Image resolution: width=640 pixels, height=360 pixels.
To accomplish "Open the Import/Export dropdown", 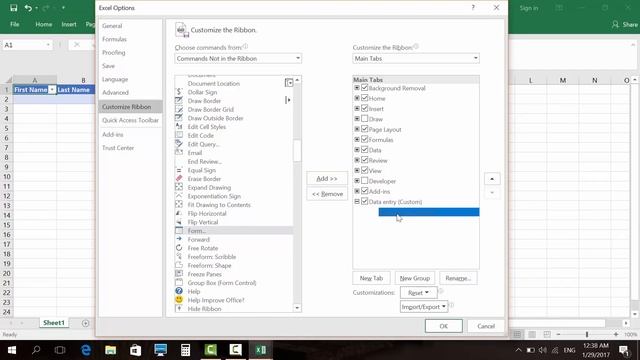I will point(424,307).
